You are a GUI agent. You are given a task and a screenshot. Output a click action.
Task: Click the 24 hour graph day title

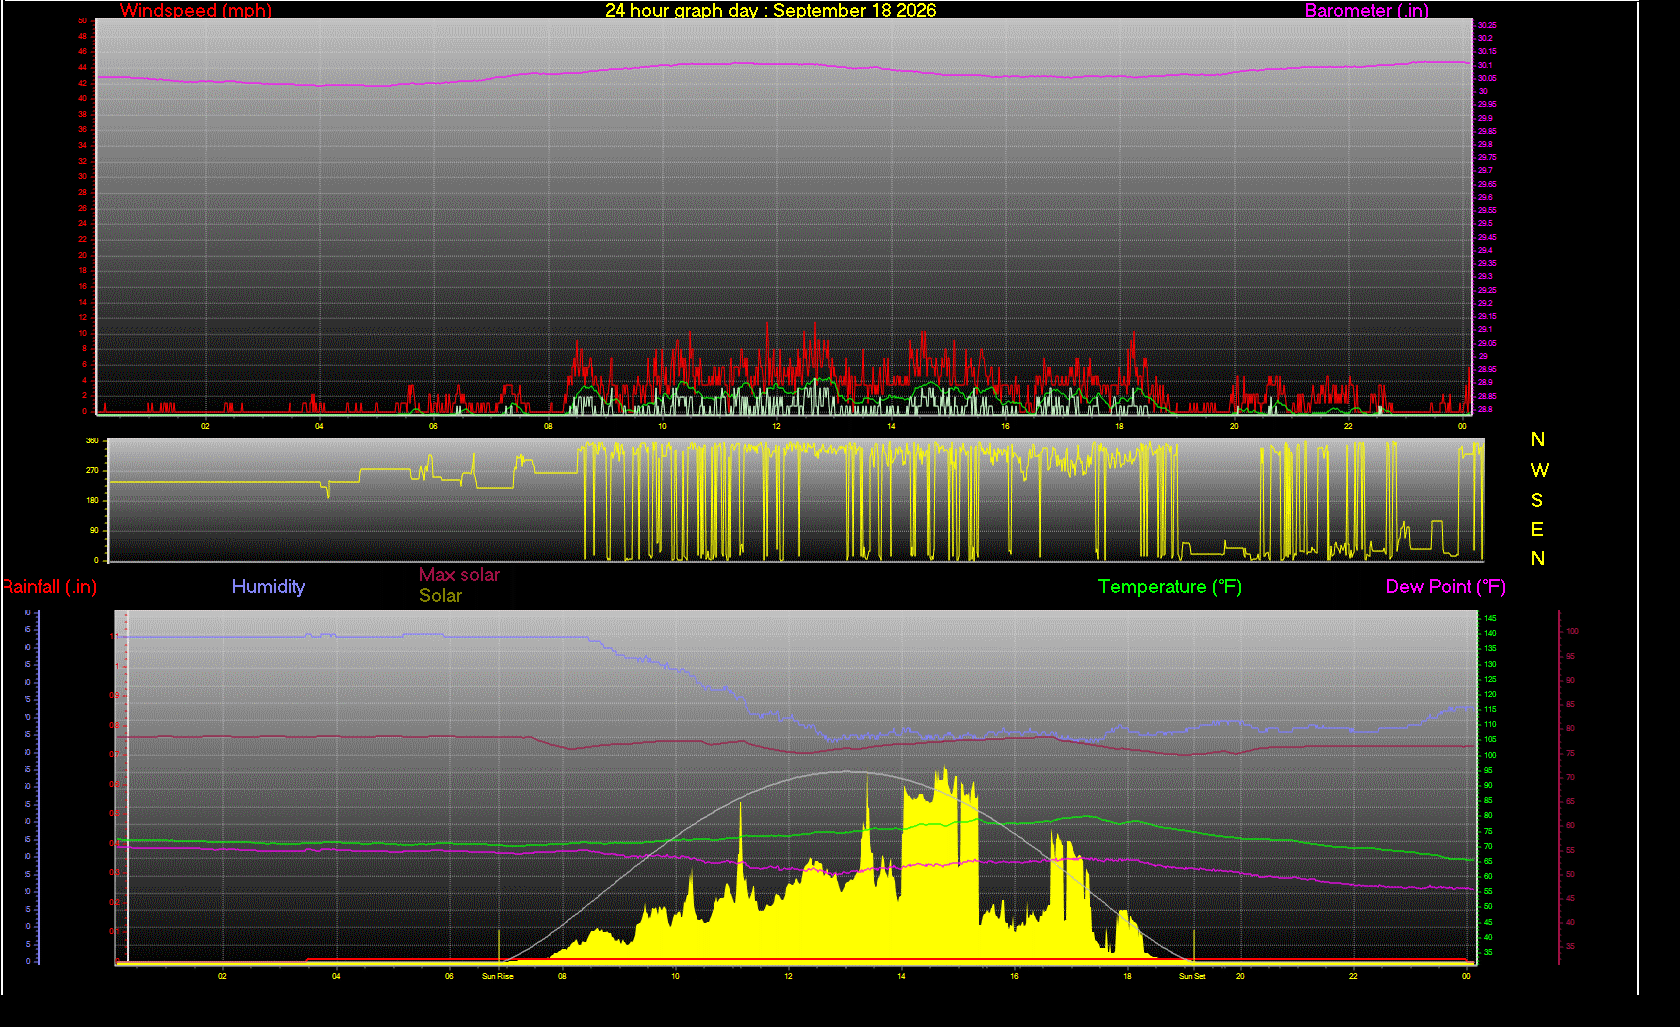point(771,10)
